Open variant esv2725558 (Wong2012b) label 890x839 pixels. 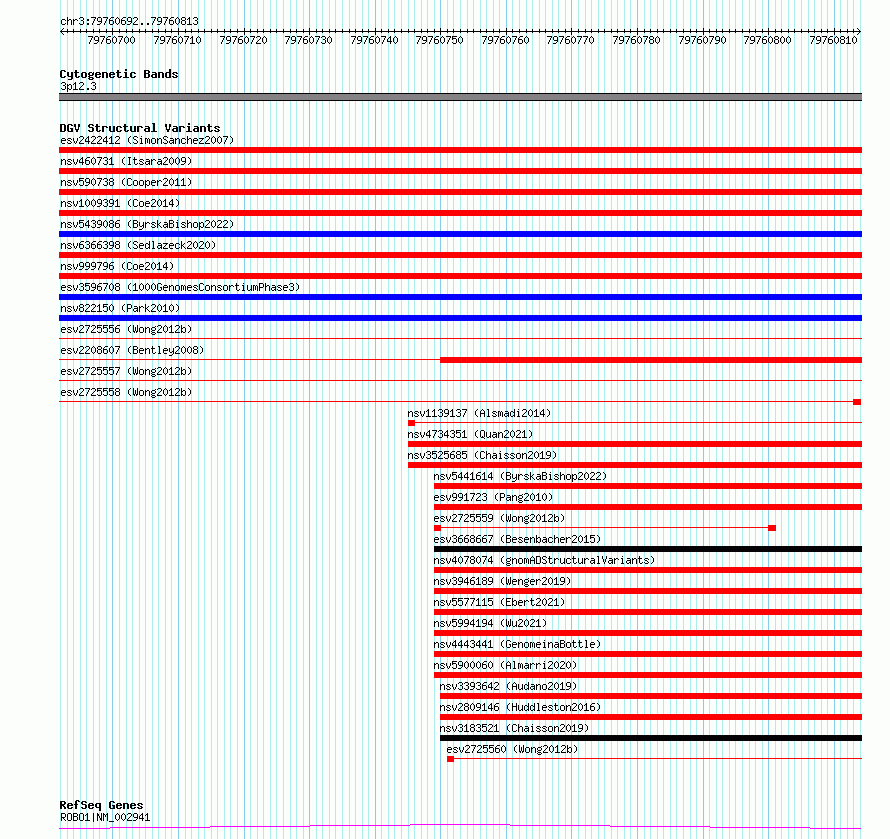(x=126, y=392)
